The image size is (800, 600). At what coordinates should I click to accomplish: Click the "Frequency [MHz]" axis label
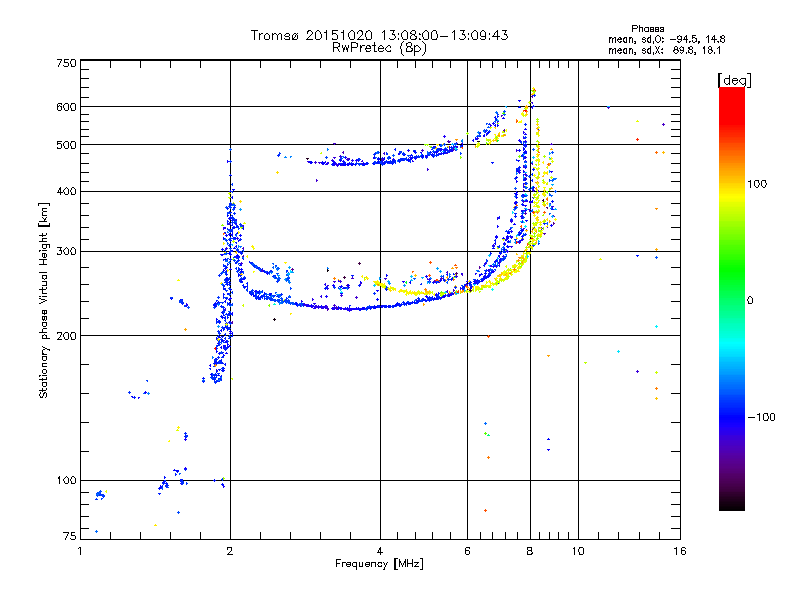click(379, 564)
